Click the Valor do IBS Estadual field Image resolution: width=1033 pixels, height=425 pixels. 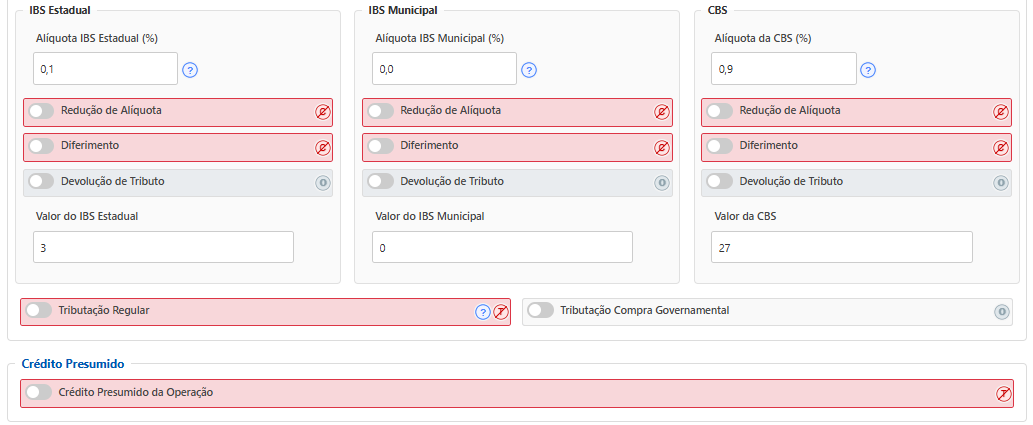pos(163,247)
